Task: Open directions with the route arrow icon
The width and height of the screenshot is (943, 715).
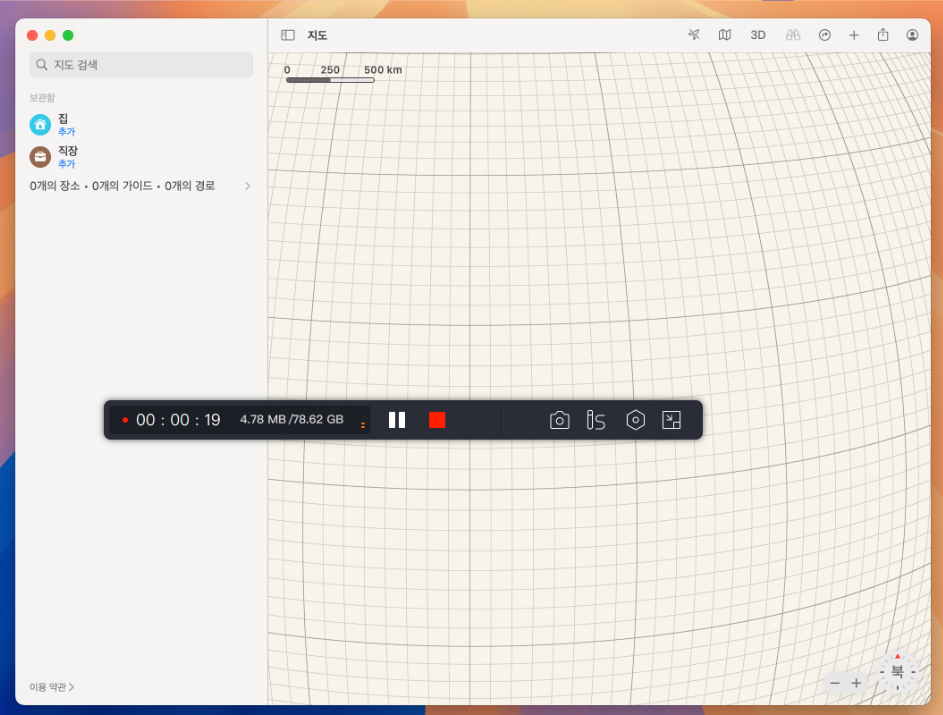Action: (x=824, y=35)
